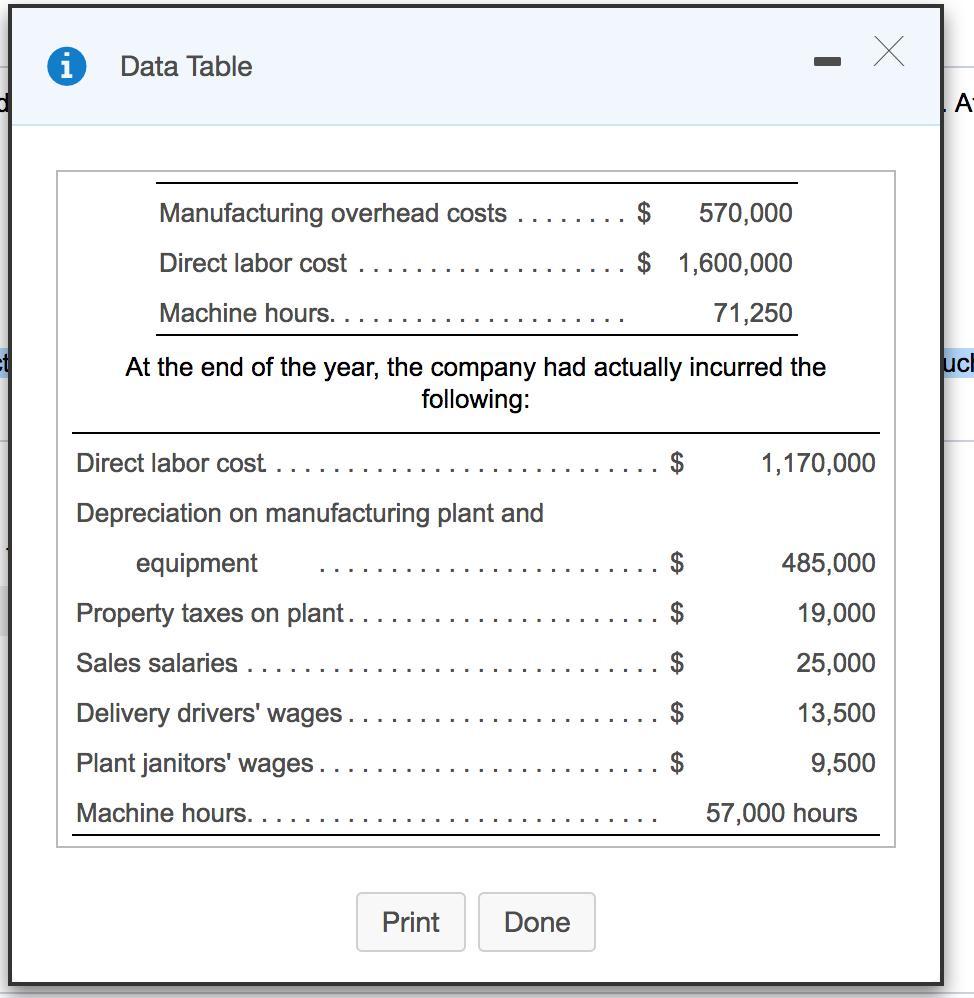
Task: Click the 485,000 depreciation amount
Action: point(828,563)
